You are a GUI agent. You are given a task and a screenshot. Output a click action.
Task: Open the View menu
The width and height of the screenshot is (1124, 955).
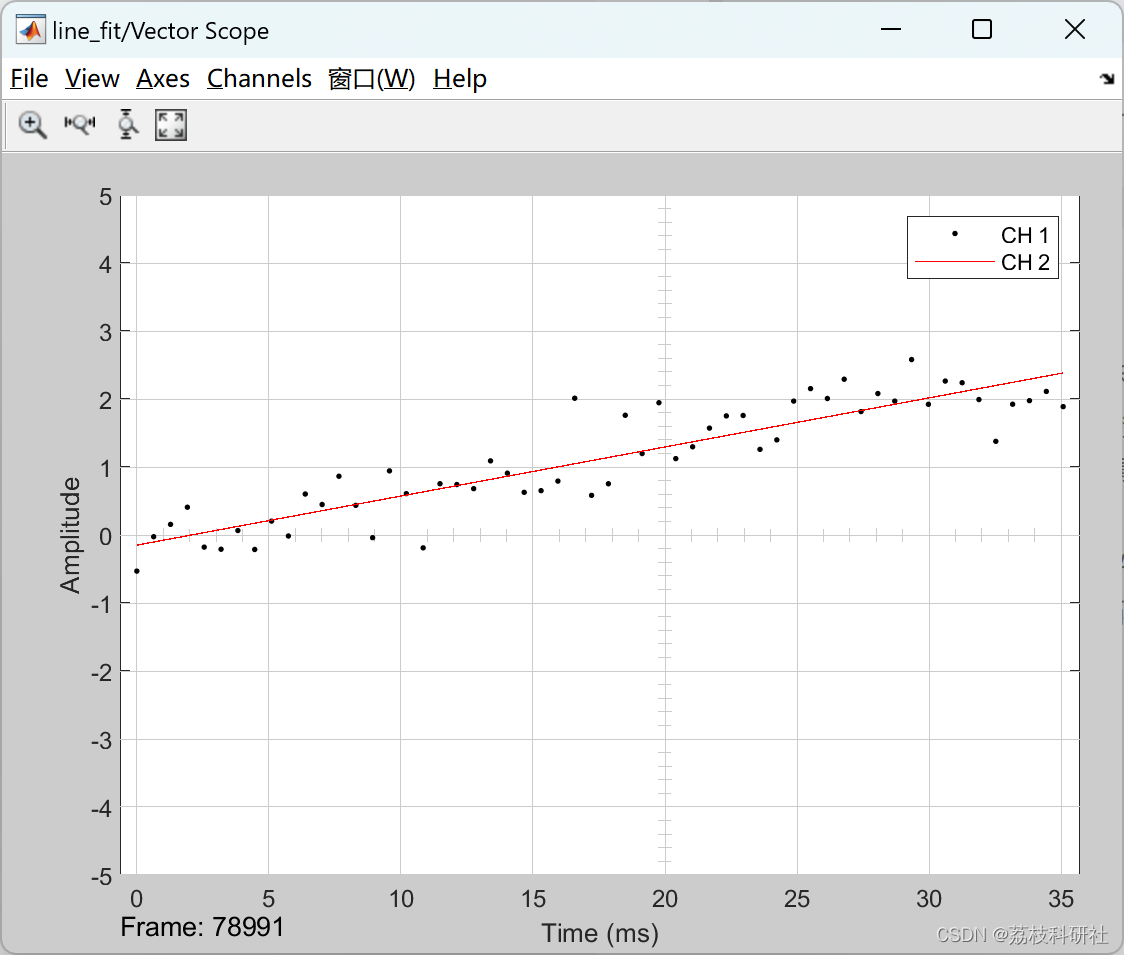point(91,78)
